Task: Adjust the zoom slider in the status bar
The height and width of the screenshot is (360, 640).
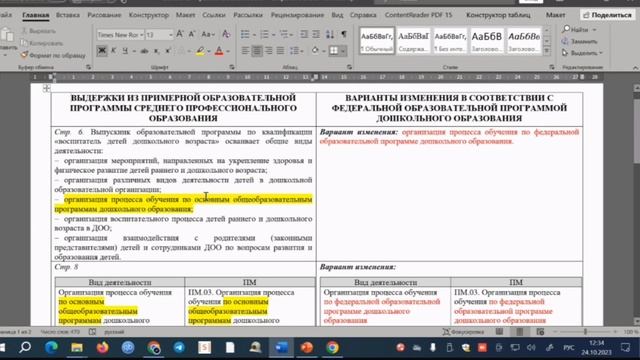Action: [585, 332]
